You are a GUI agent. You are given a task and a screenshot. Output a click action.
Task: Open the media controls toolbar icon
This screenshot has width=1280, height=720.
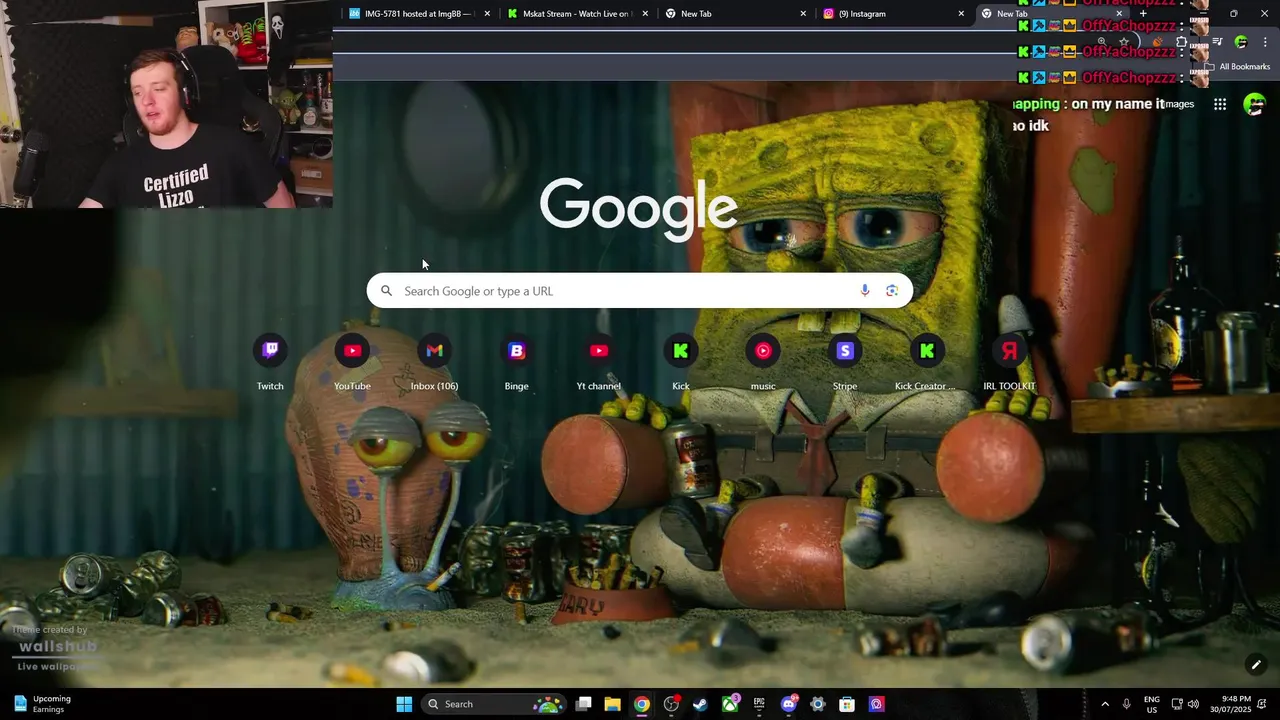click(x=1217, y=42)
